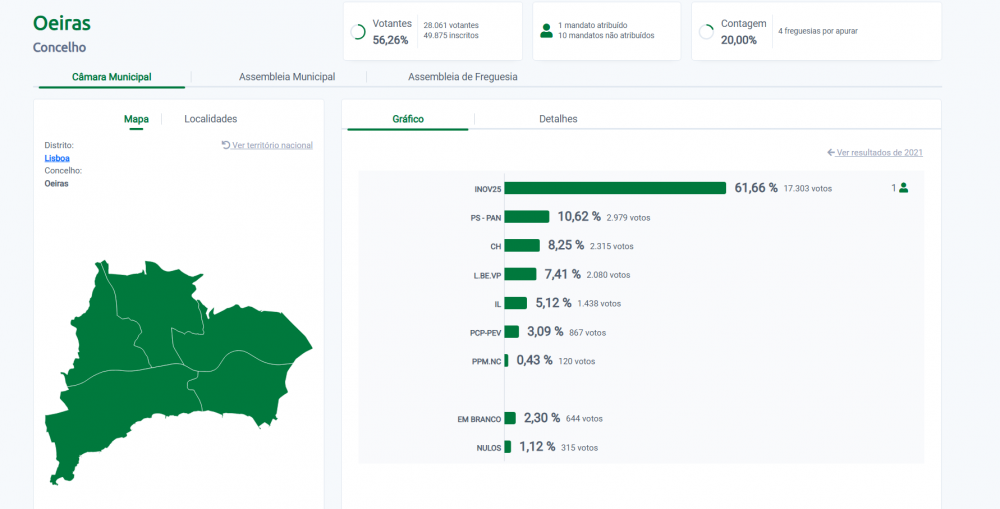Click the INOV25 elected mandate person icon
Screen dimensions: 1000x509
(x=903, y=188)
